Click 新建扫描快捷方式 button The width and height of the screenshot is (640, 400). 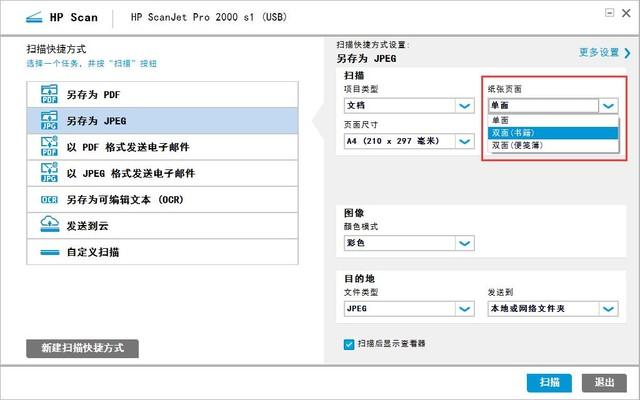pyautogui.click(x=82, y=348)
